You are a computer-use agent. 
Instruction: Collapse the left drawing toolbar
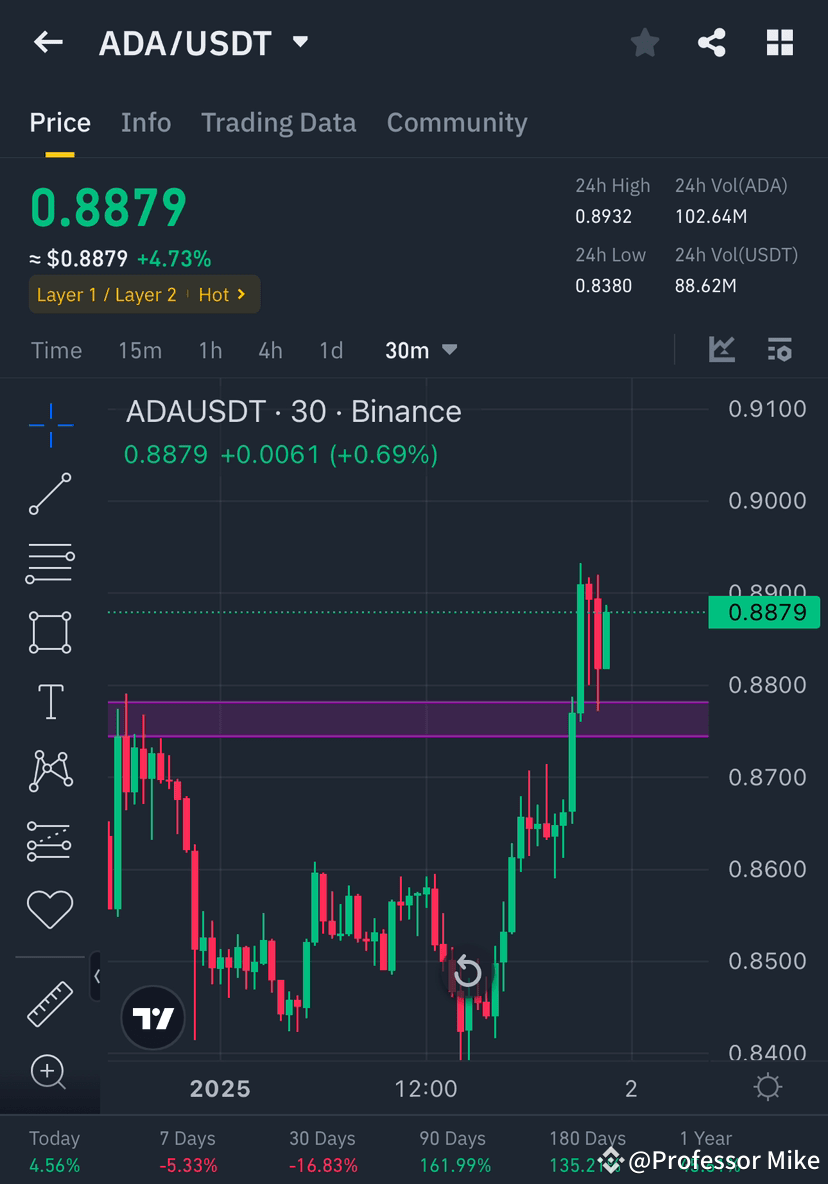click(x=96, y=976)
